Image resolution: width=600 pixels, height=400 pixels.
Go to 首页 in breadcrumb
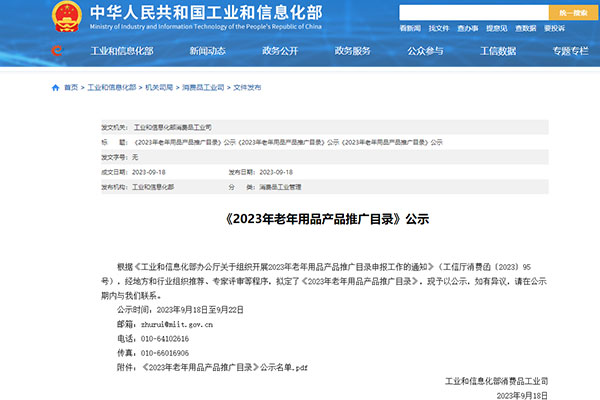coord(71,88)
